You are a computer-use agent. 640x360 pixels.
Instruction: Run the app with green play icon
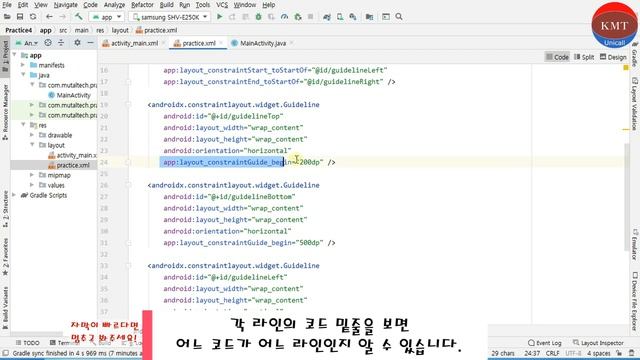pos(220,17)
